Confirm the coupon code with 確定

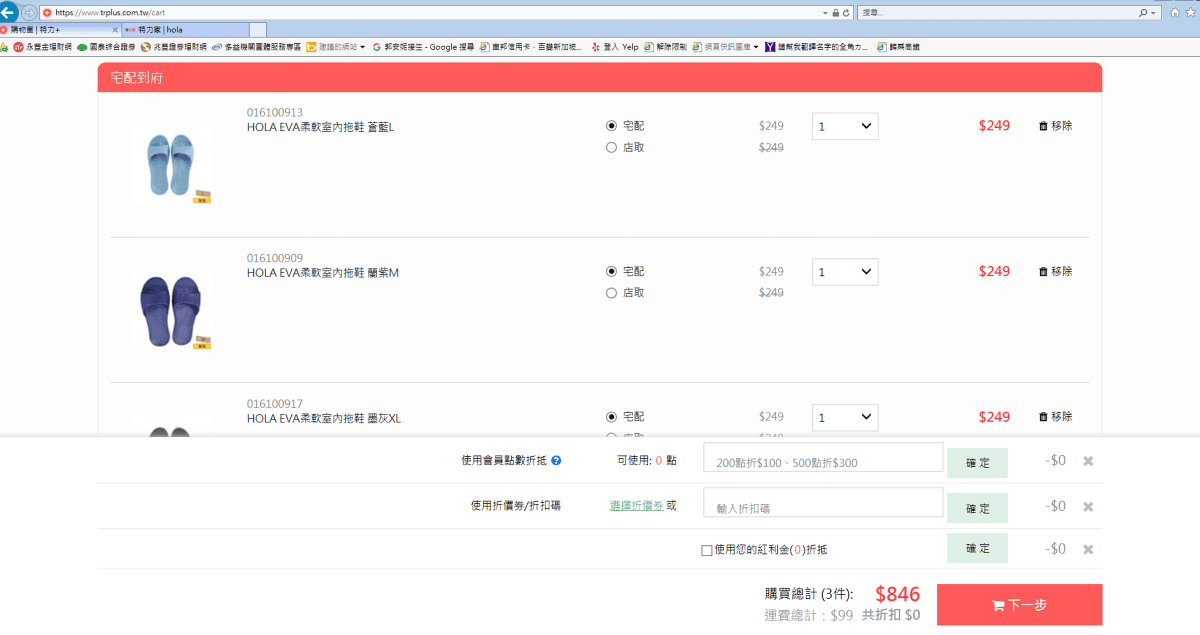pos(978,508)
